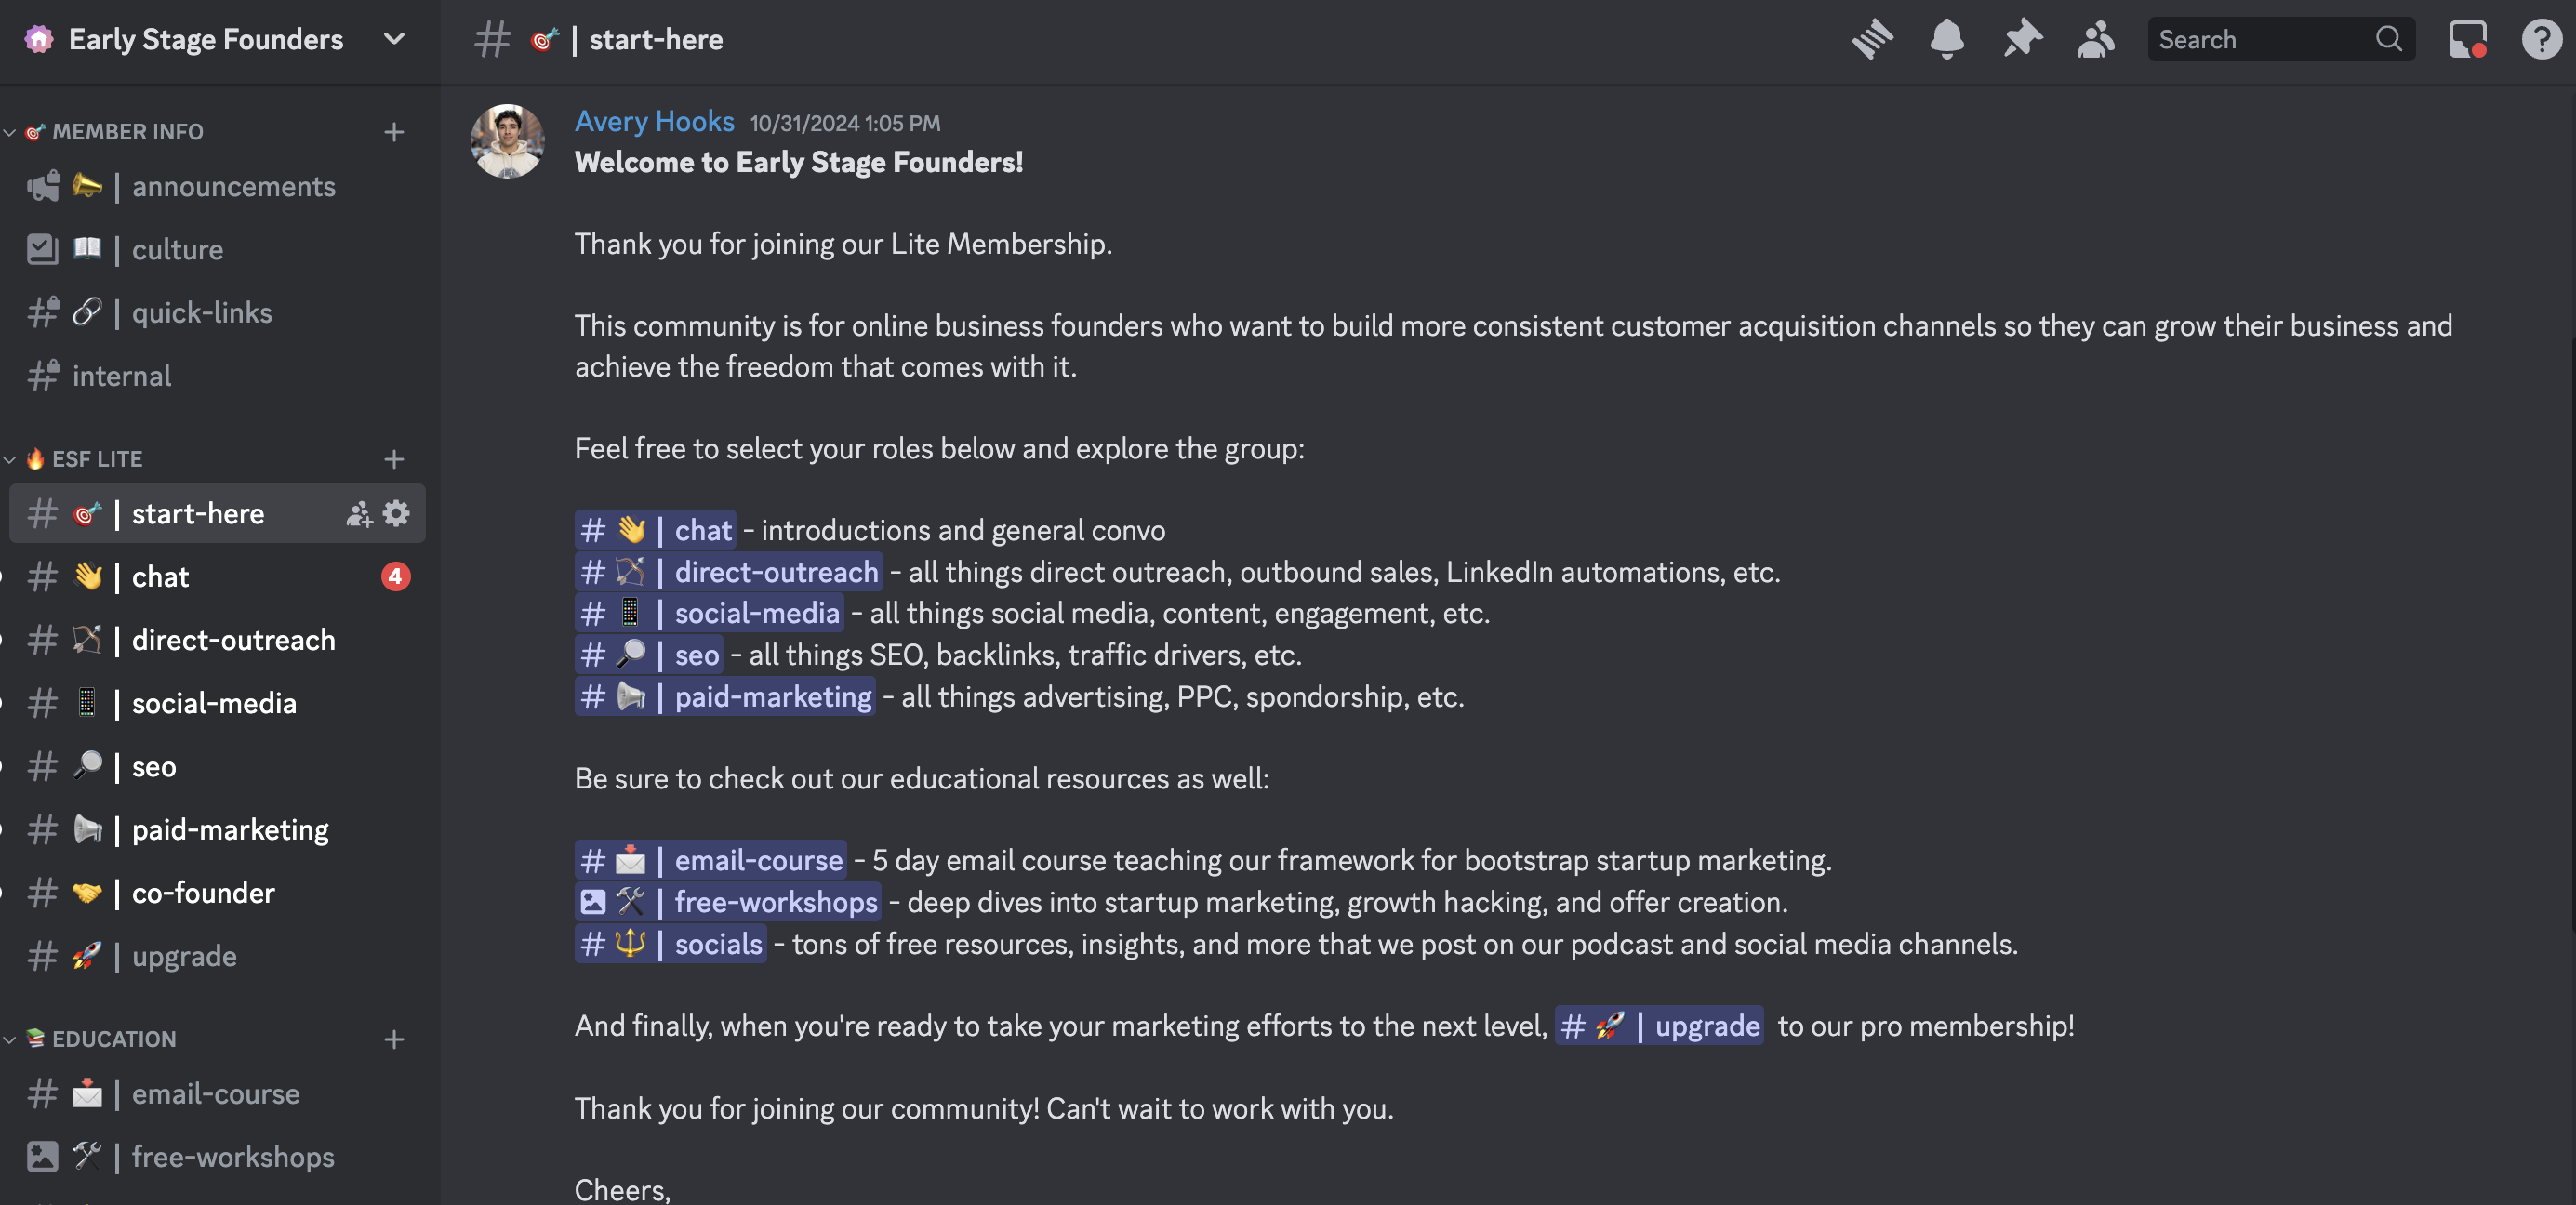The width and height of the screenshot is (2576, 1205).
Task: Follow the direct-outreach channel link in message
Action: point(728,572)
